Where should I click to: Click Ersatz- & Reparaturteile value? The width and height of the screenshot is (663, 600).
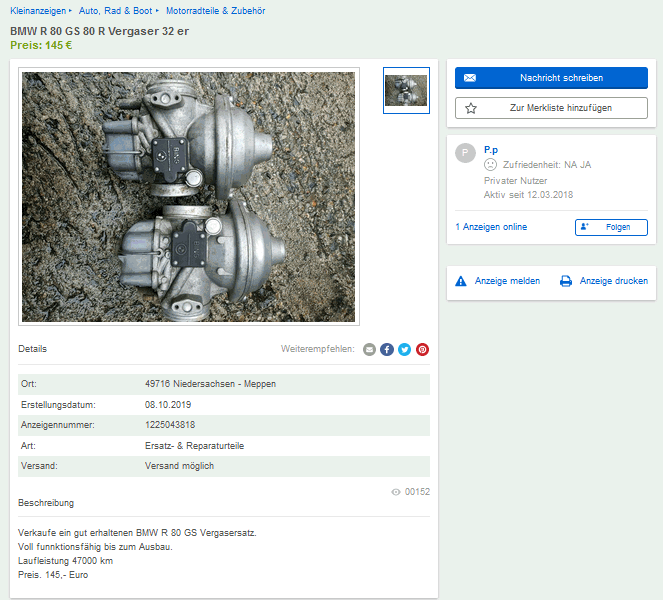coord(195,446)
